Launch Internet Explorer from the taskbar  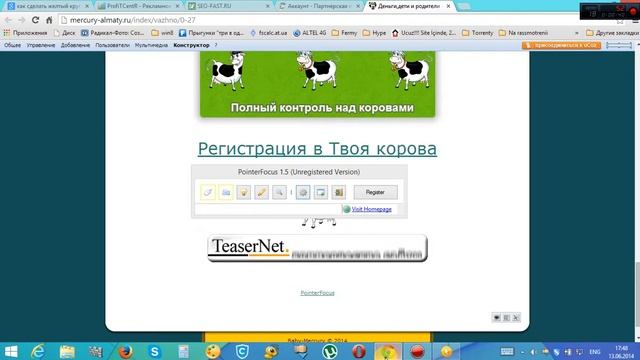click(x=38, y=351)
